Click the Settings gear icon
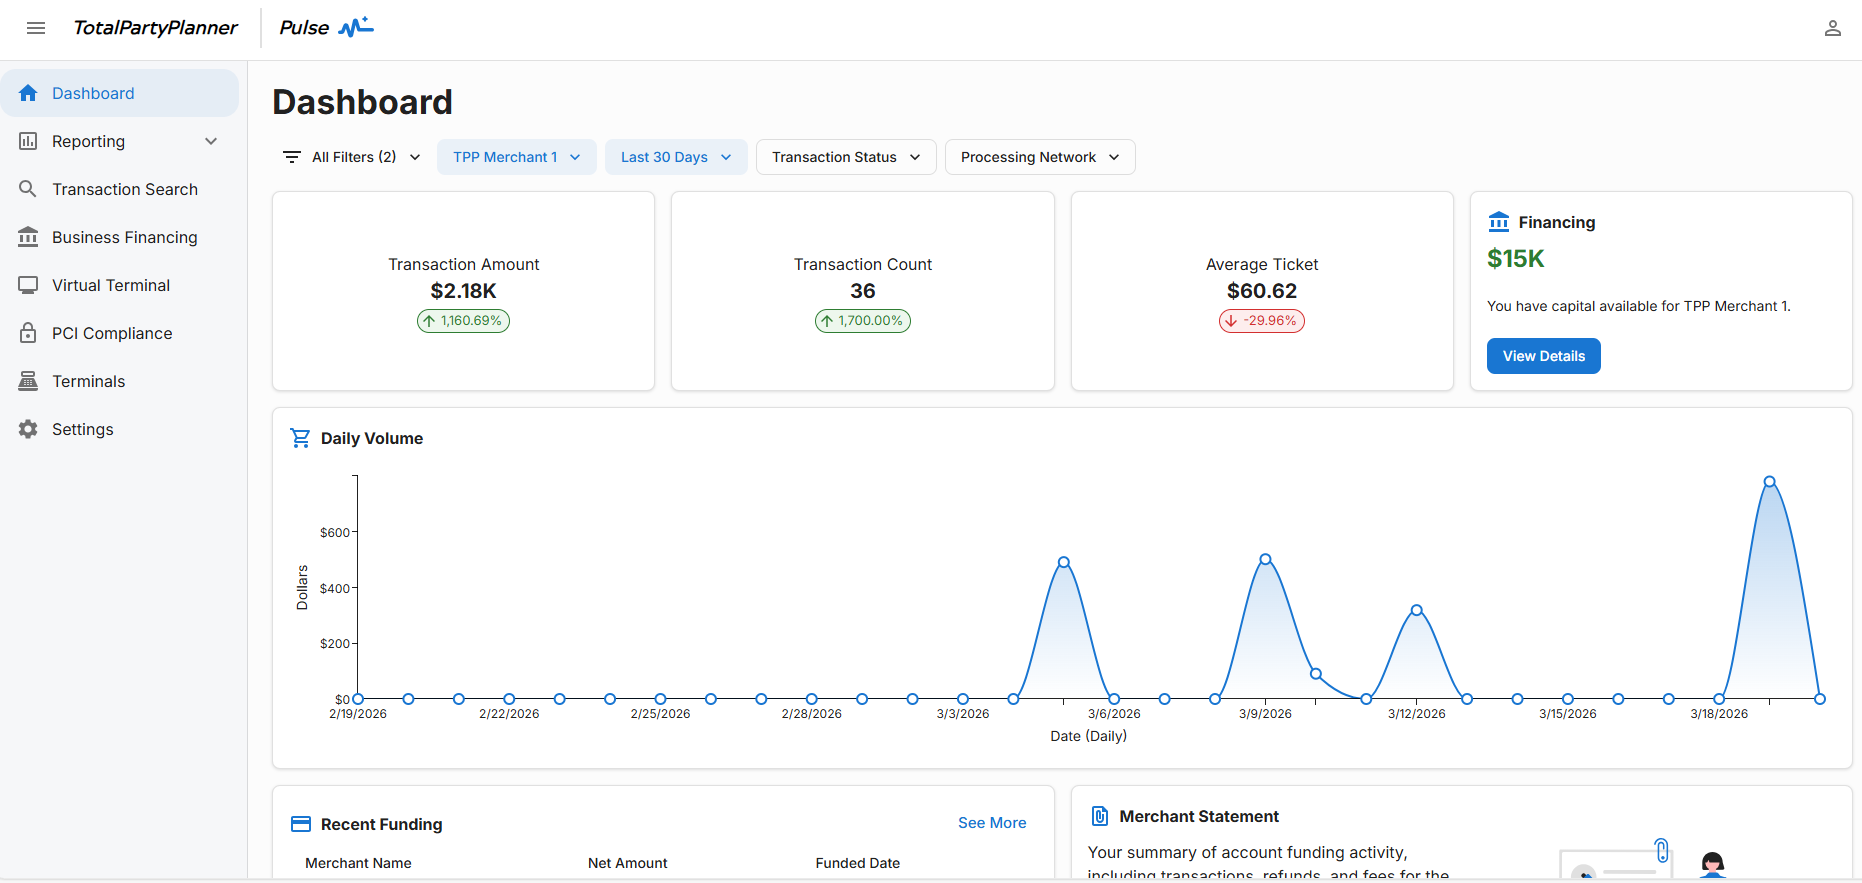1862x883 pixels. coord(28,429)
